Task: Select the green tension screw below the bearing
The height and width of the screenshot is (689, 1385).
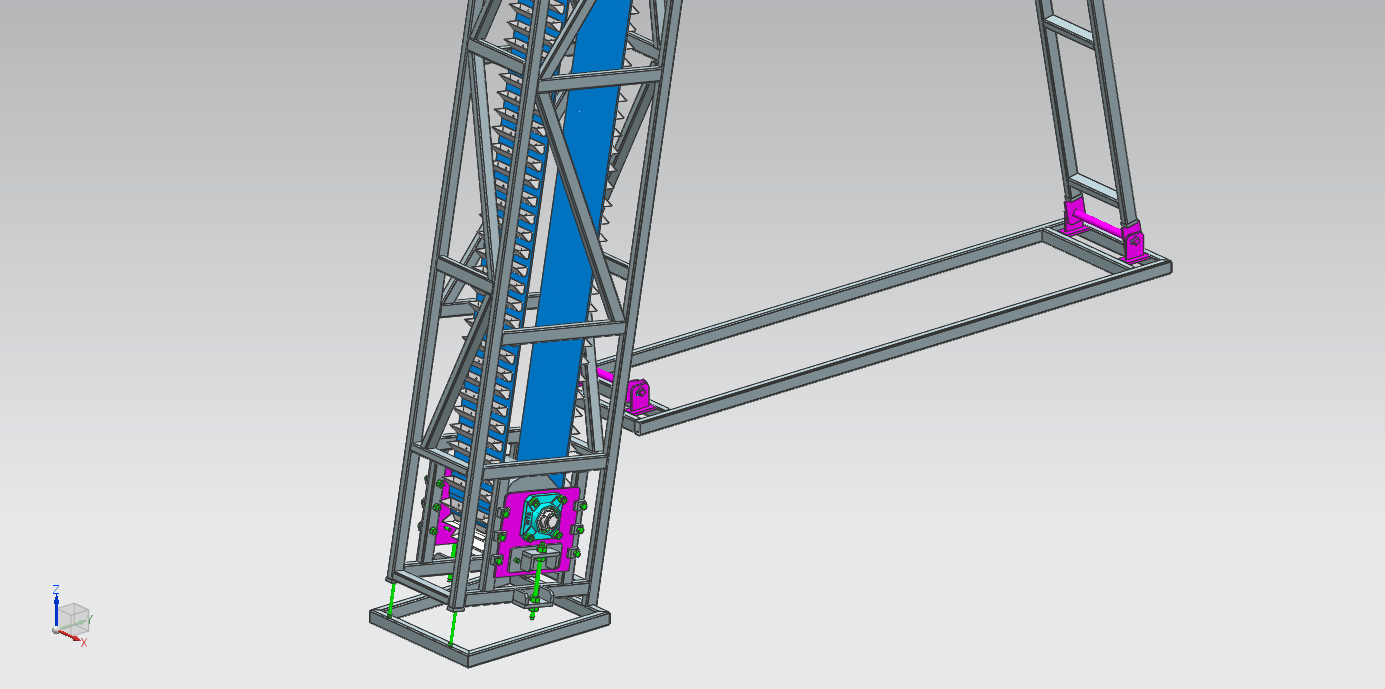Action: tap(539, 582)
